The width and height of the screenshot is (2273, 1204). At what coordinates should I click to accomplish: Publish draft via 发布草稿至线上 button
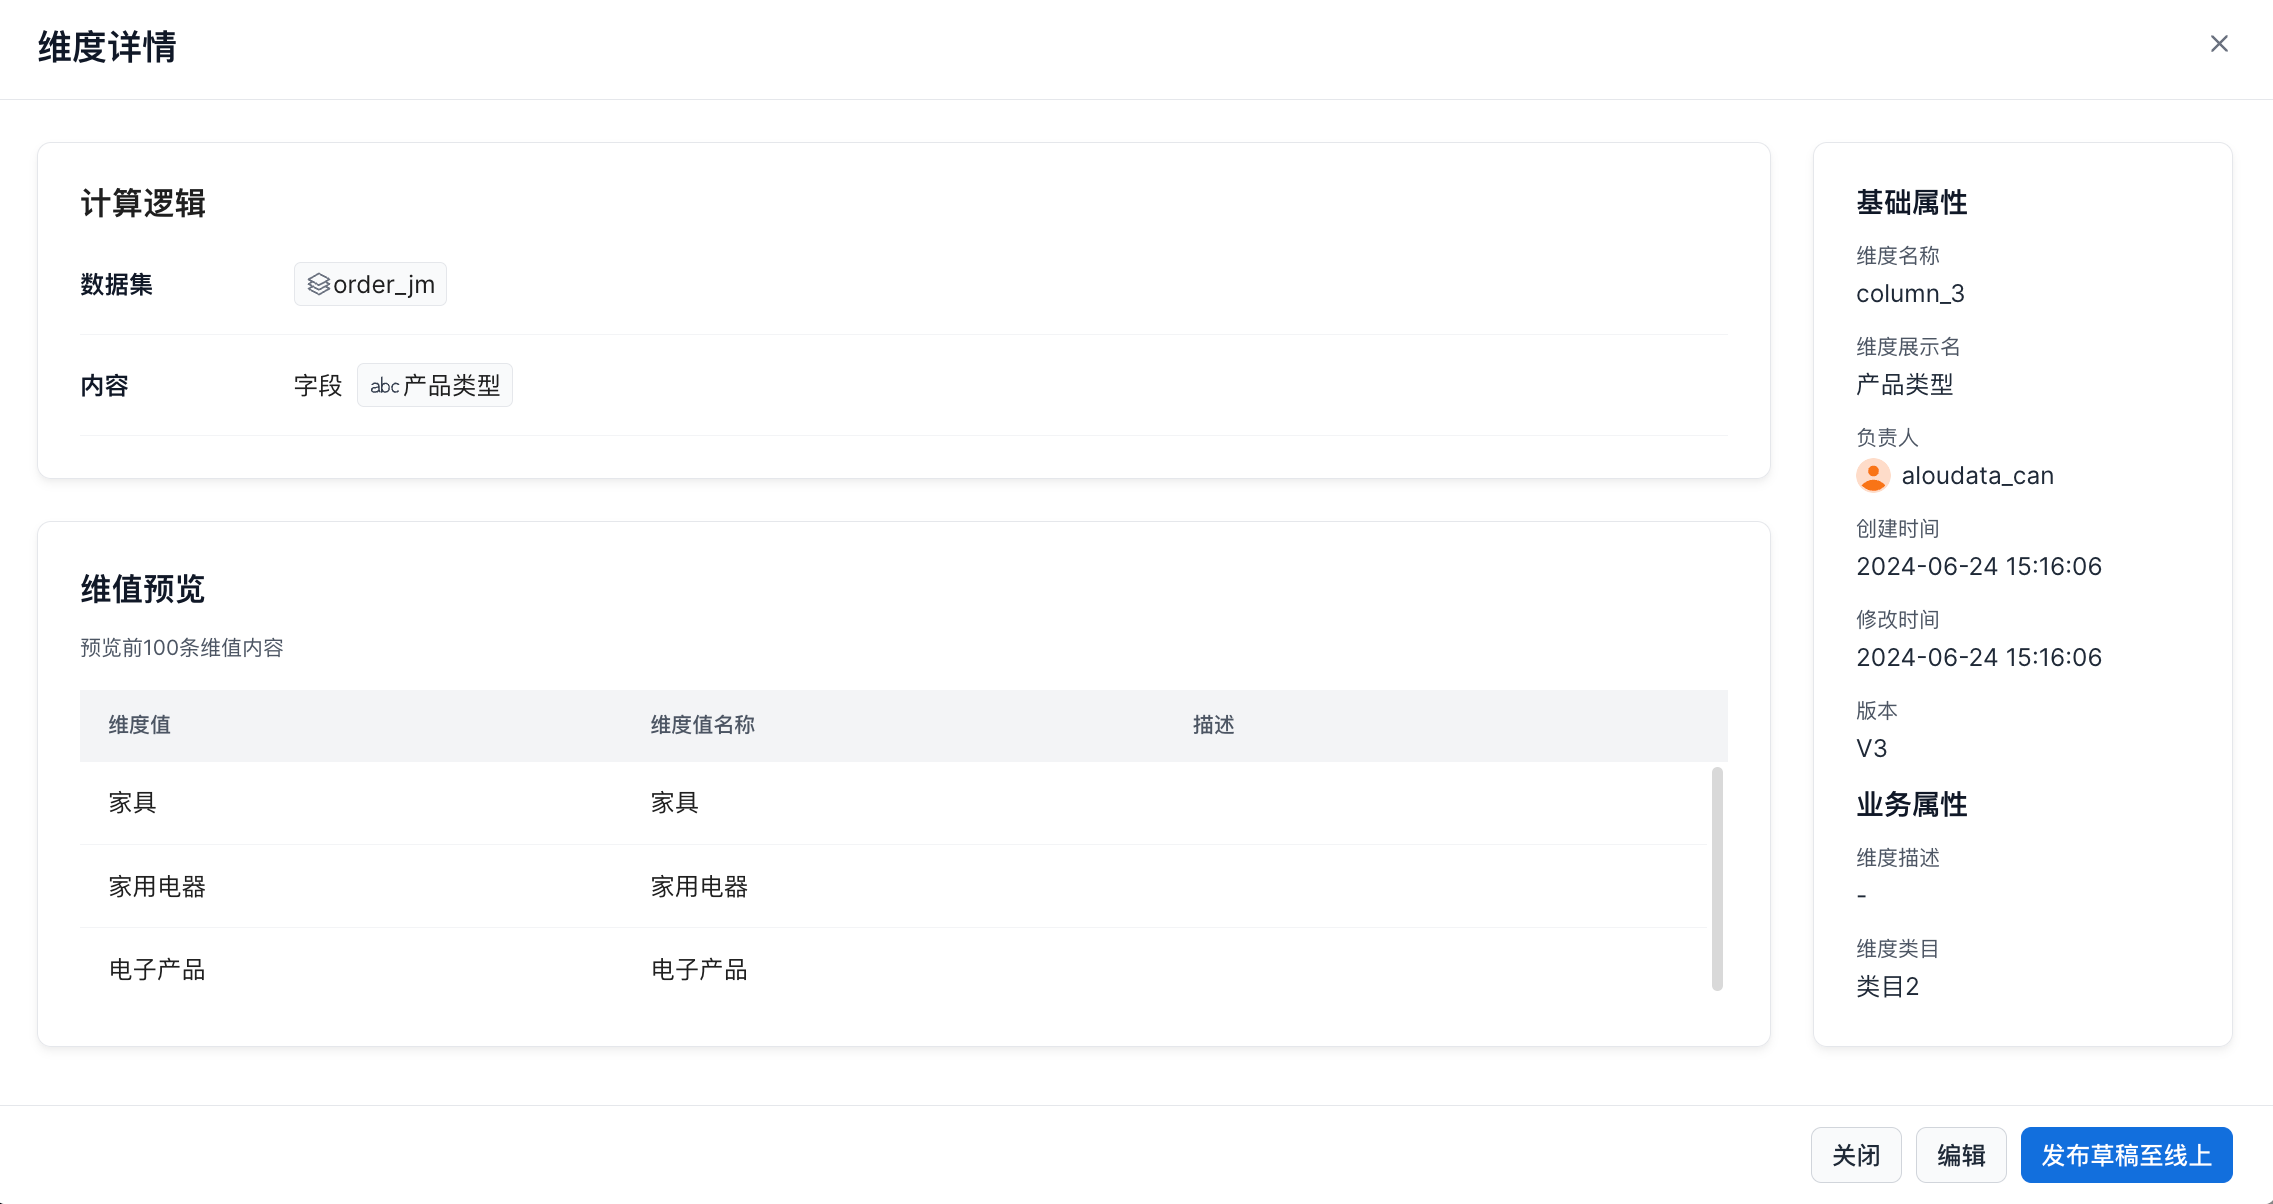2126,1155
